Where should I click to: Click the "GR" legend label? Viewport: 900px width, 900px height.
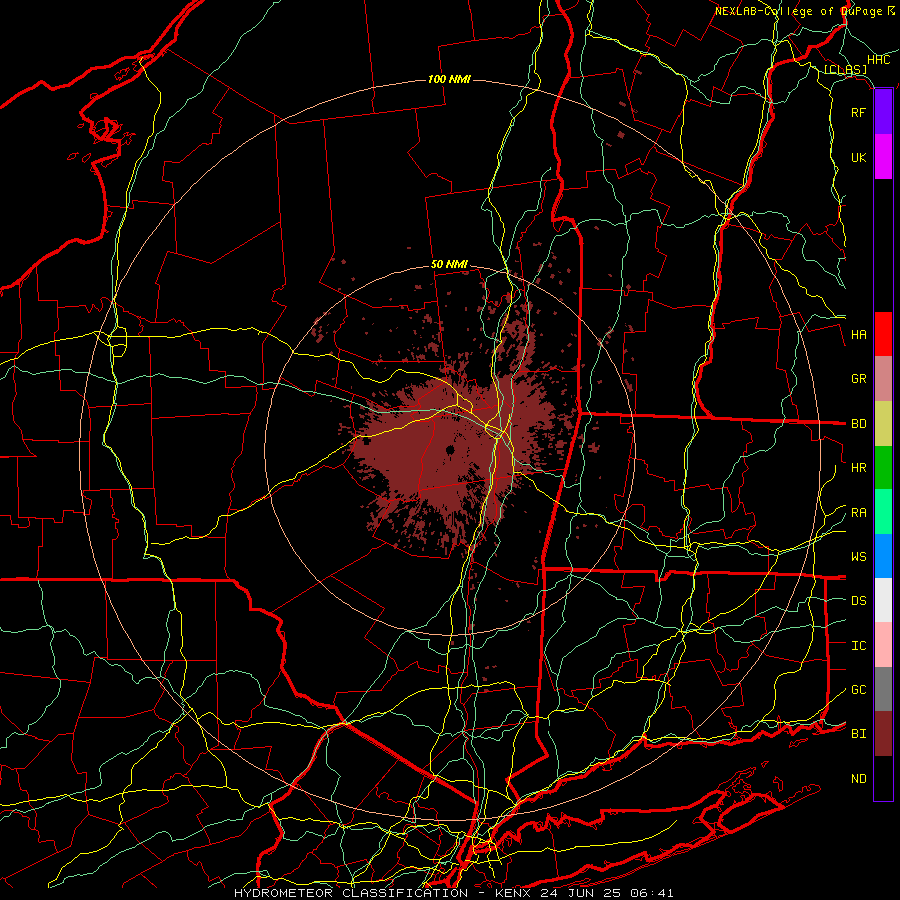[858, 379]
